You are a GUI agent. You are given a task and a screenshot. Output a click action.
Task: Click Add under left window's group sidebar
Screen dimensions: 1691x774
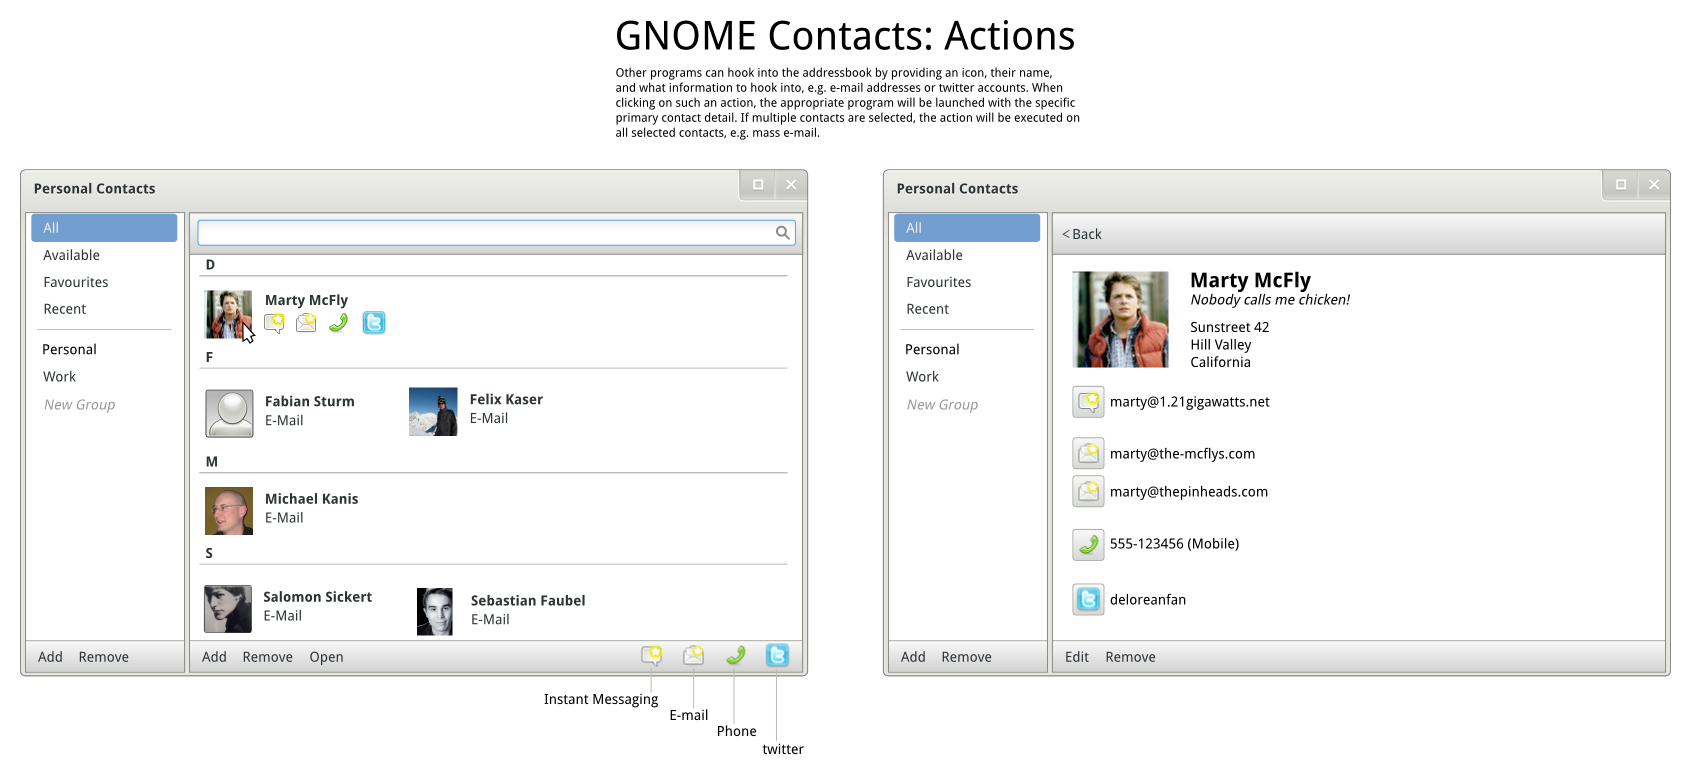(50, 657)
